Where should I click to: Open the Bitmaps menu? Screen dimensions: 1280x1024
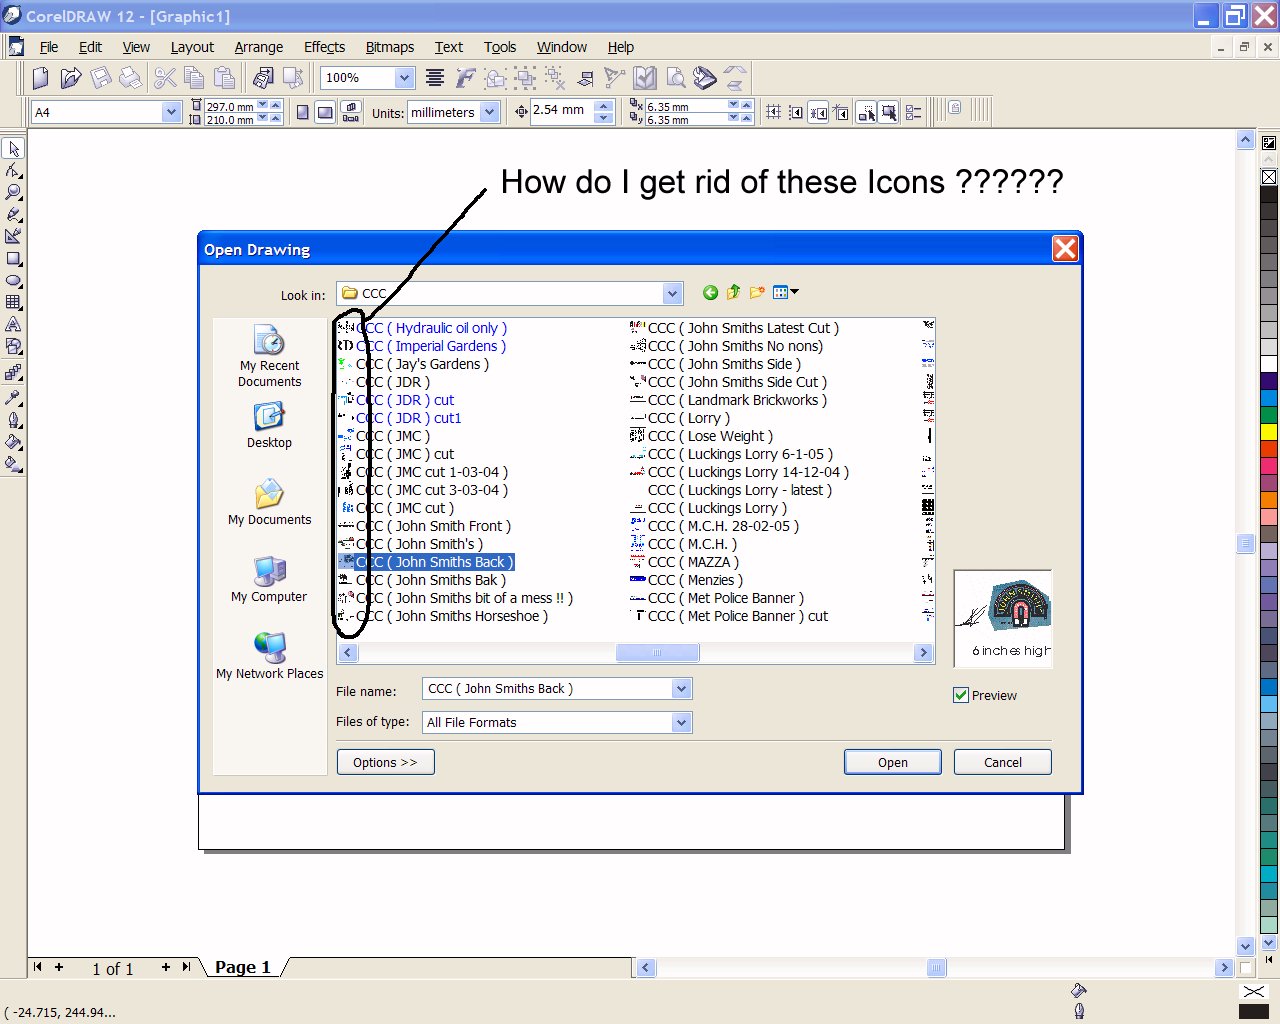coord(389,47)
